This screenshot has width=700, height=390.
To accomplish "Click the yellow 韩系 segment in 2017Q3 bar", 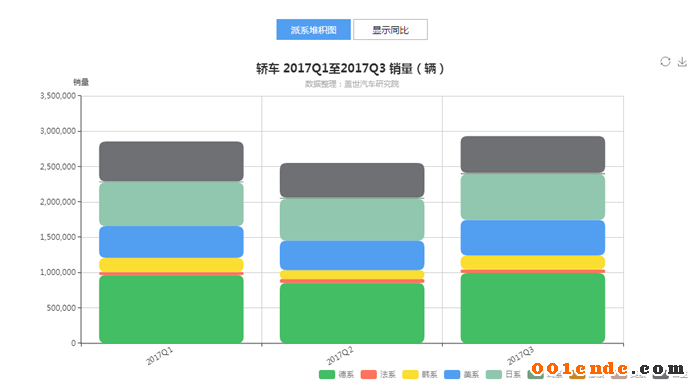I will 533,262.
